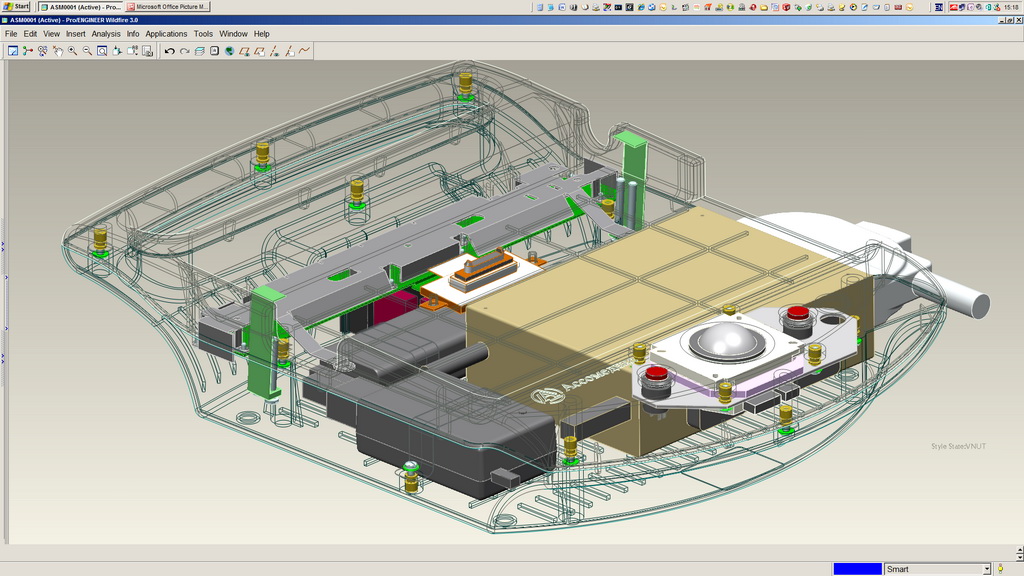Viewport: 1024px width, 576px height.
Task: Click the globe icon in the toolbar
Action: click(x=229, y=51)
